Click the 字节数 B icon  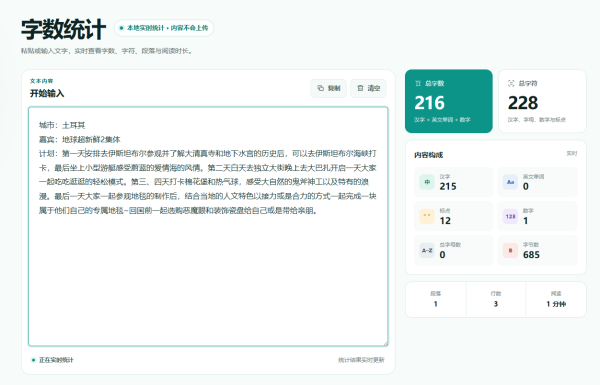[x=510, y=251]
